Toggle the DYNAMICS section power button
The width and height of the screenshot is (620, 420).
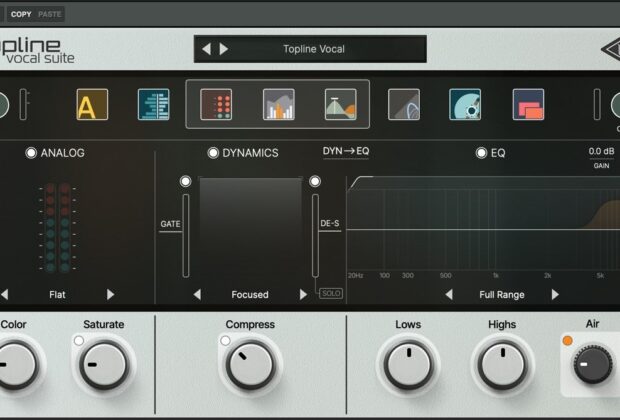click(213, 153)
